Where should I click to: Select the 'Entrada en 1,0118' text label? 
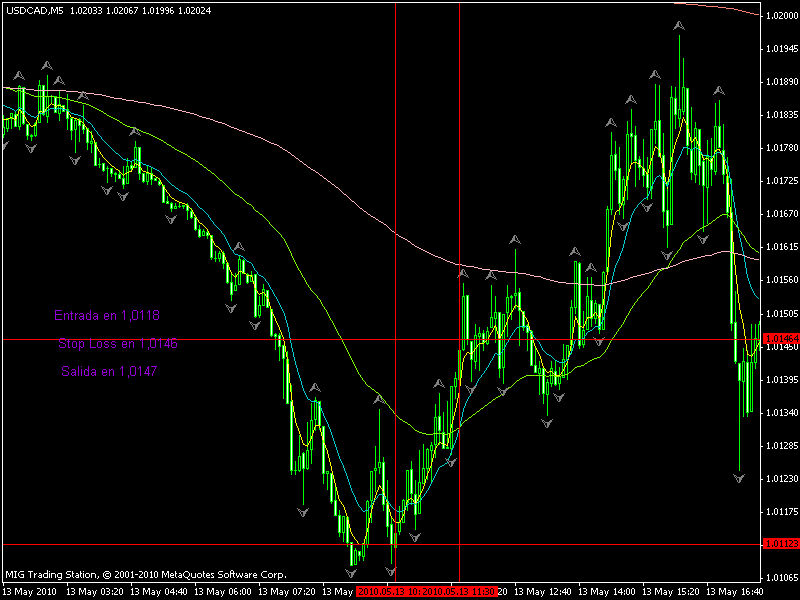(108, 315)
